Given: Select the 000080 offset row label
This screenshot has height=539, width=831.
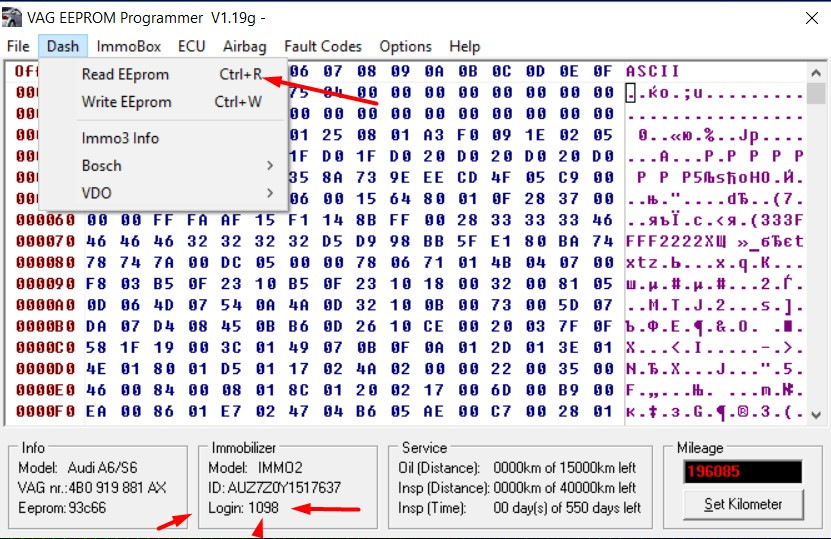Looking at the screenshot, I should (x=46, y=262).
